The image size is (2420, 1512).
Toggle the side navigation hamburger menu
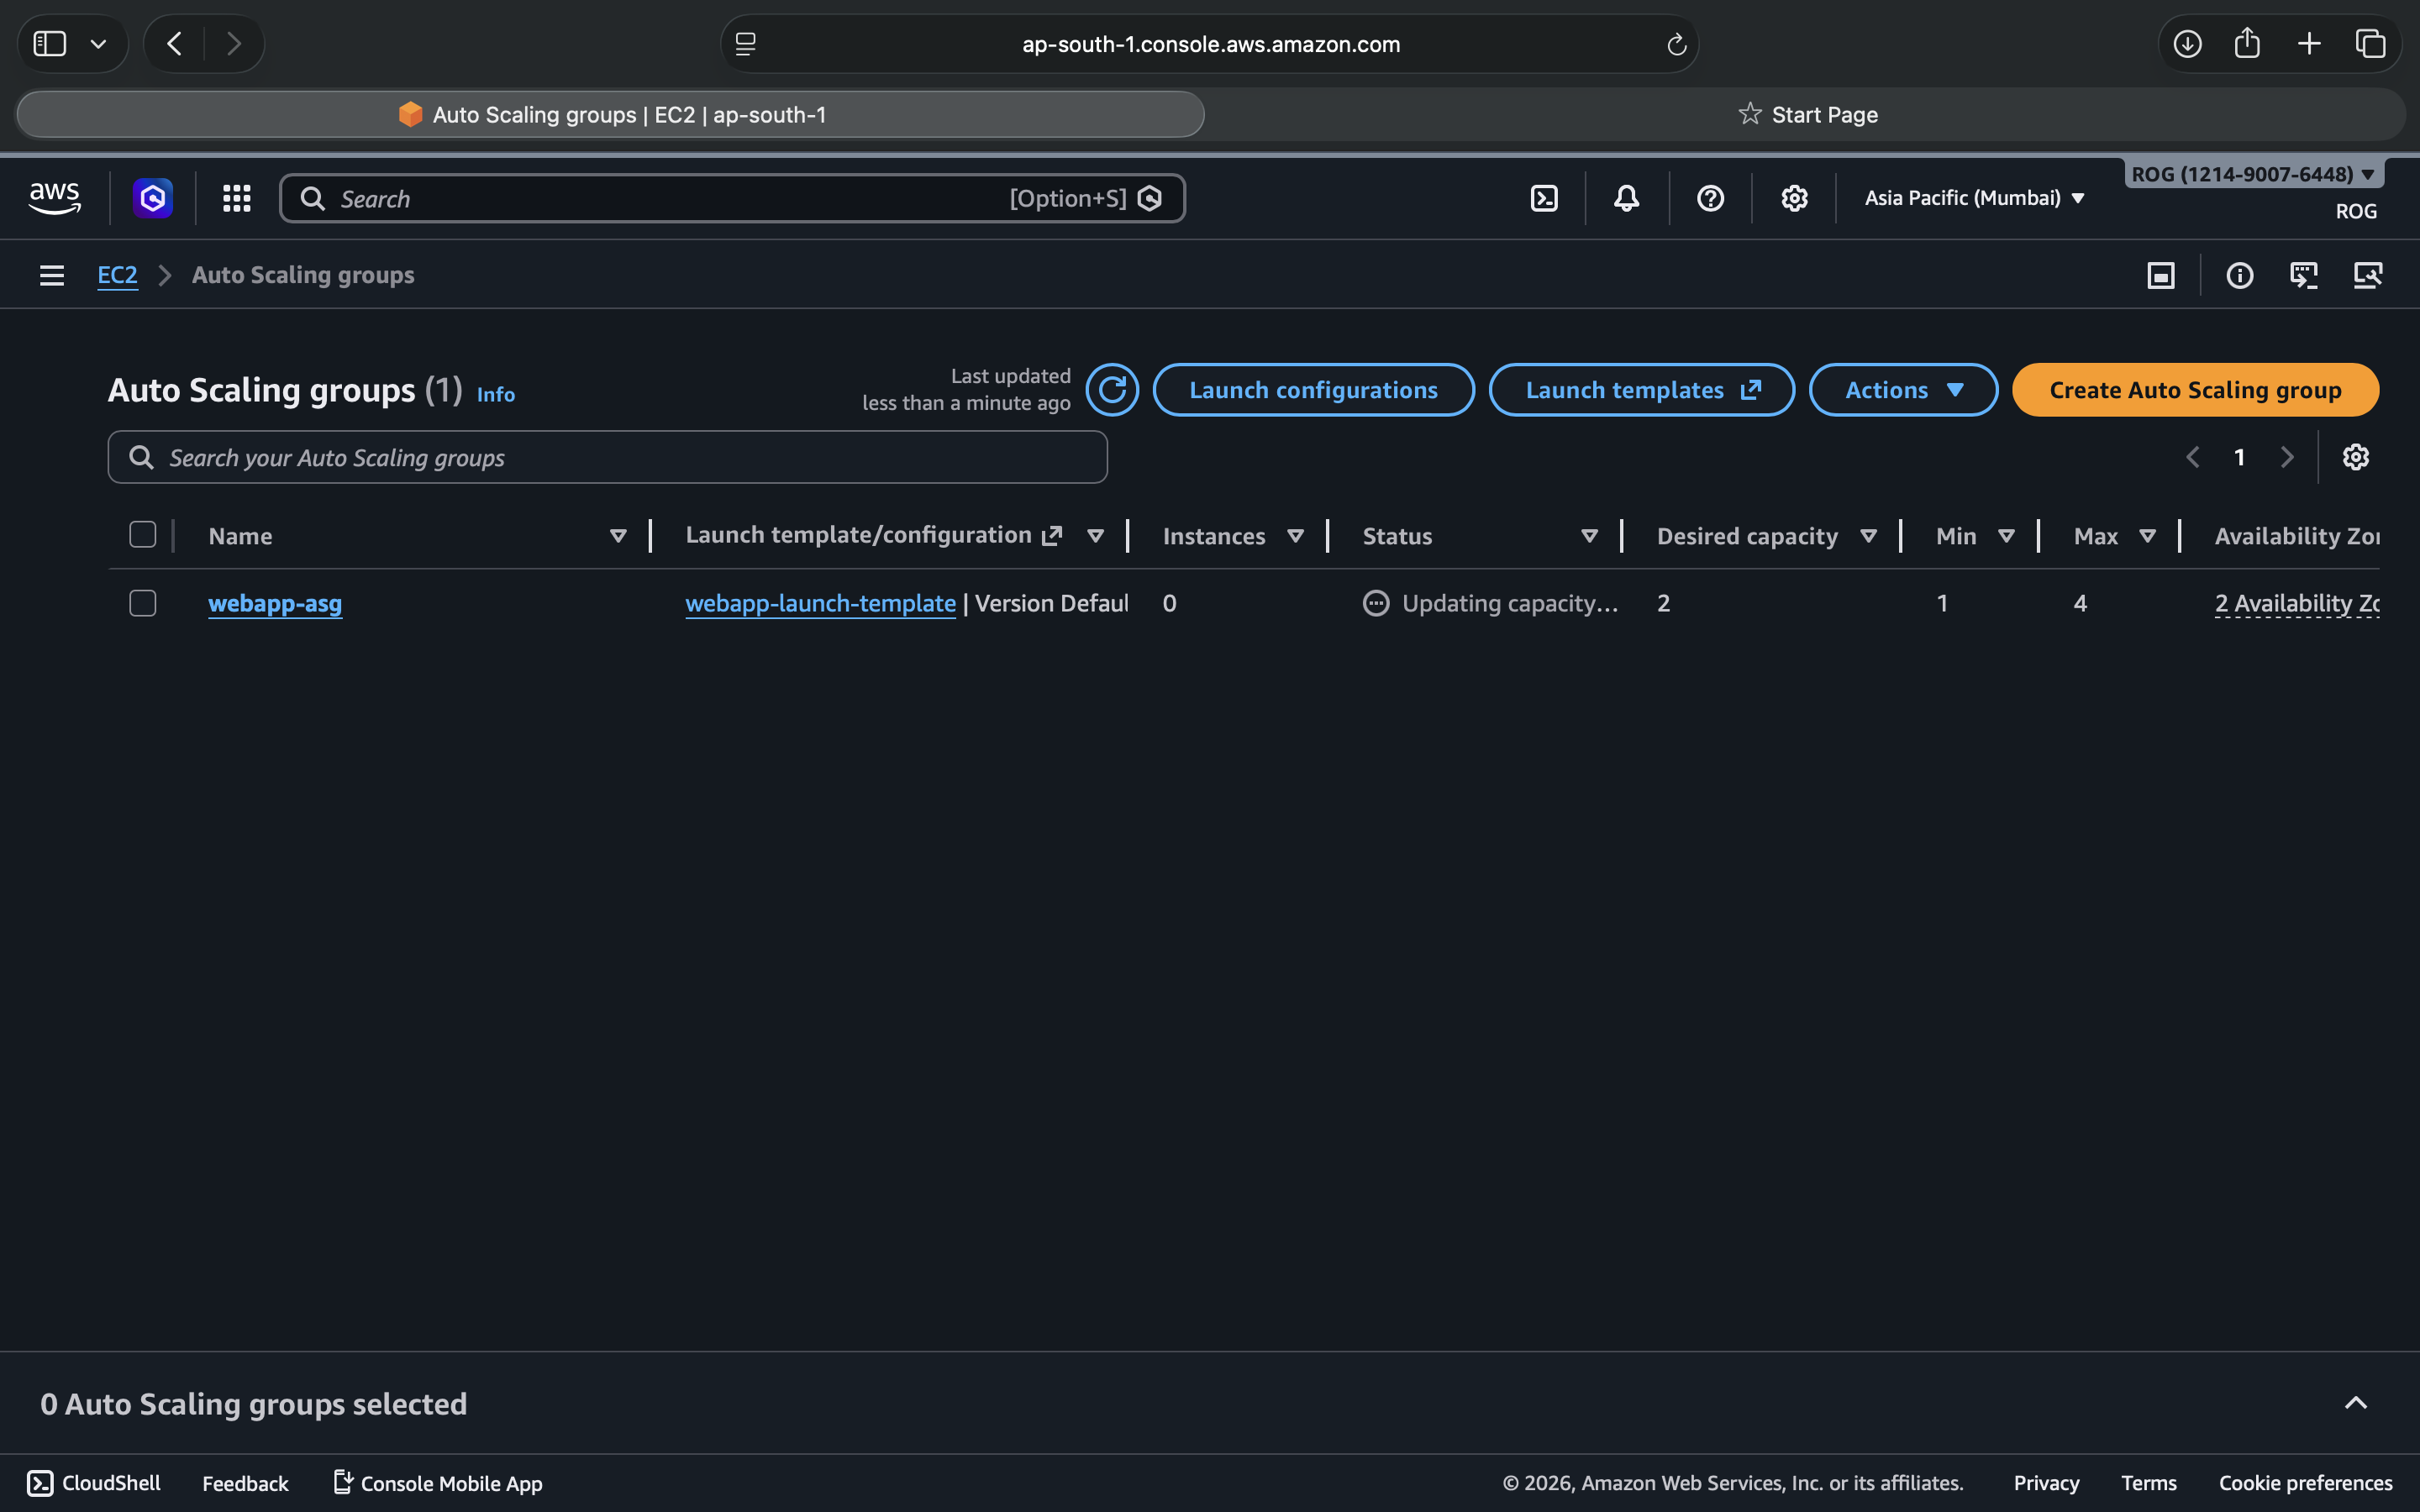point(52,275)
